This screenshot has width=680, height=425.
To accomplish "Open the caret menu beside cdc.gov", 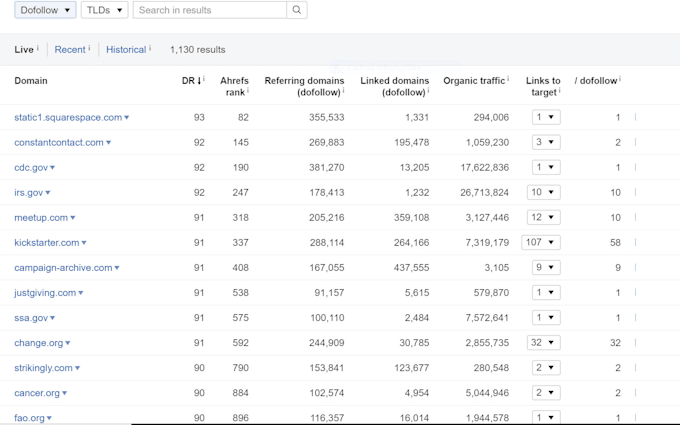I will [x=52, y=168].
